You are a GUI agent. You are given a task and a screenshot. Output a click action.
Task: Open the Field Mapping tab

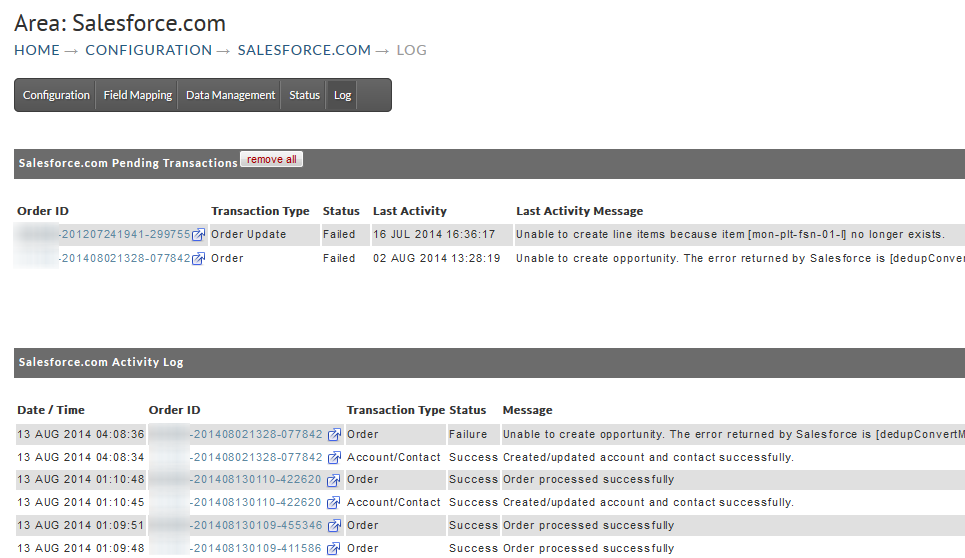(x=137, y=95)
